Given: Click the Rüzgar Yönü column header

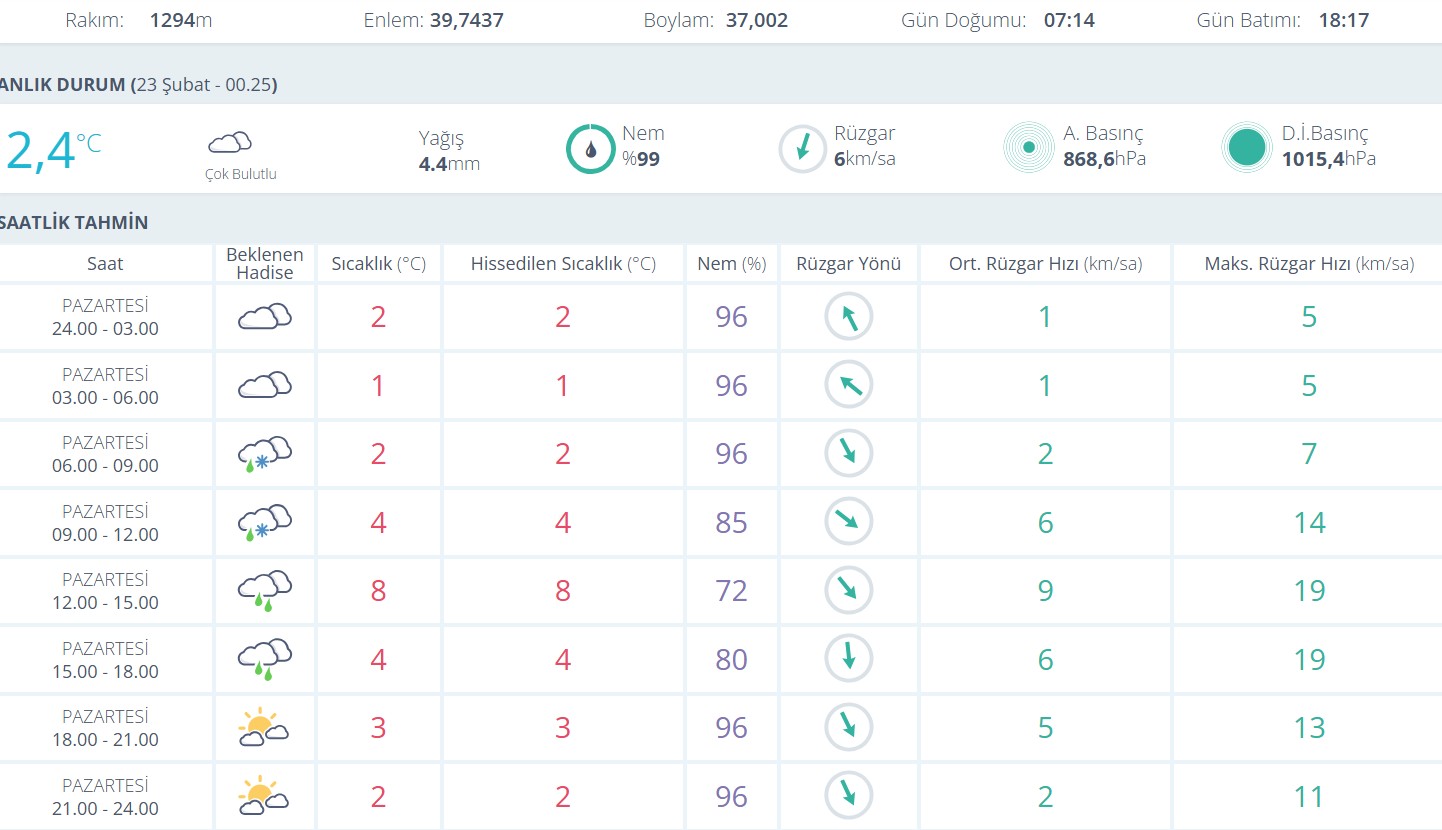Looking at the screenshot, I should click(x=848, y=264).
